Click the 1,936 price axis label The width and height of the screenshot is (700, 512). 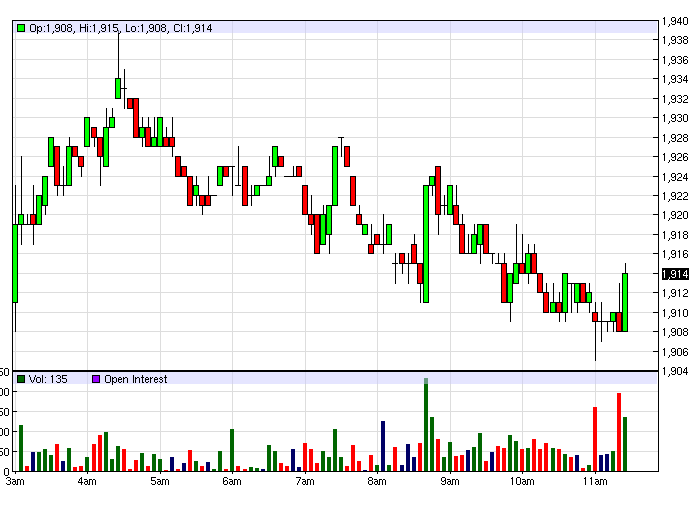coord(675,60)
